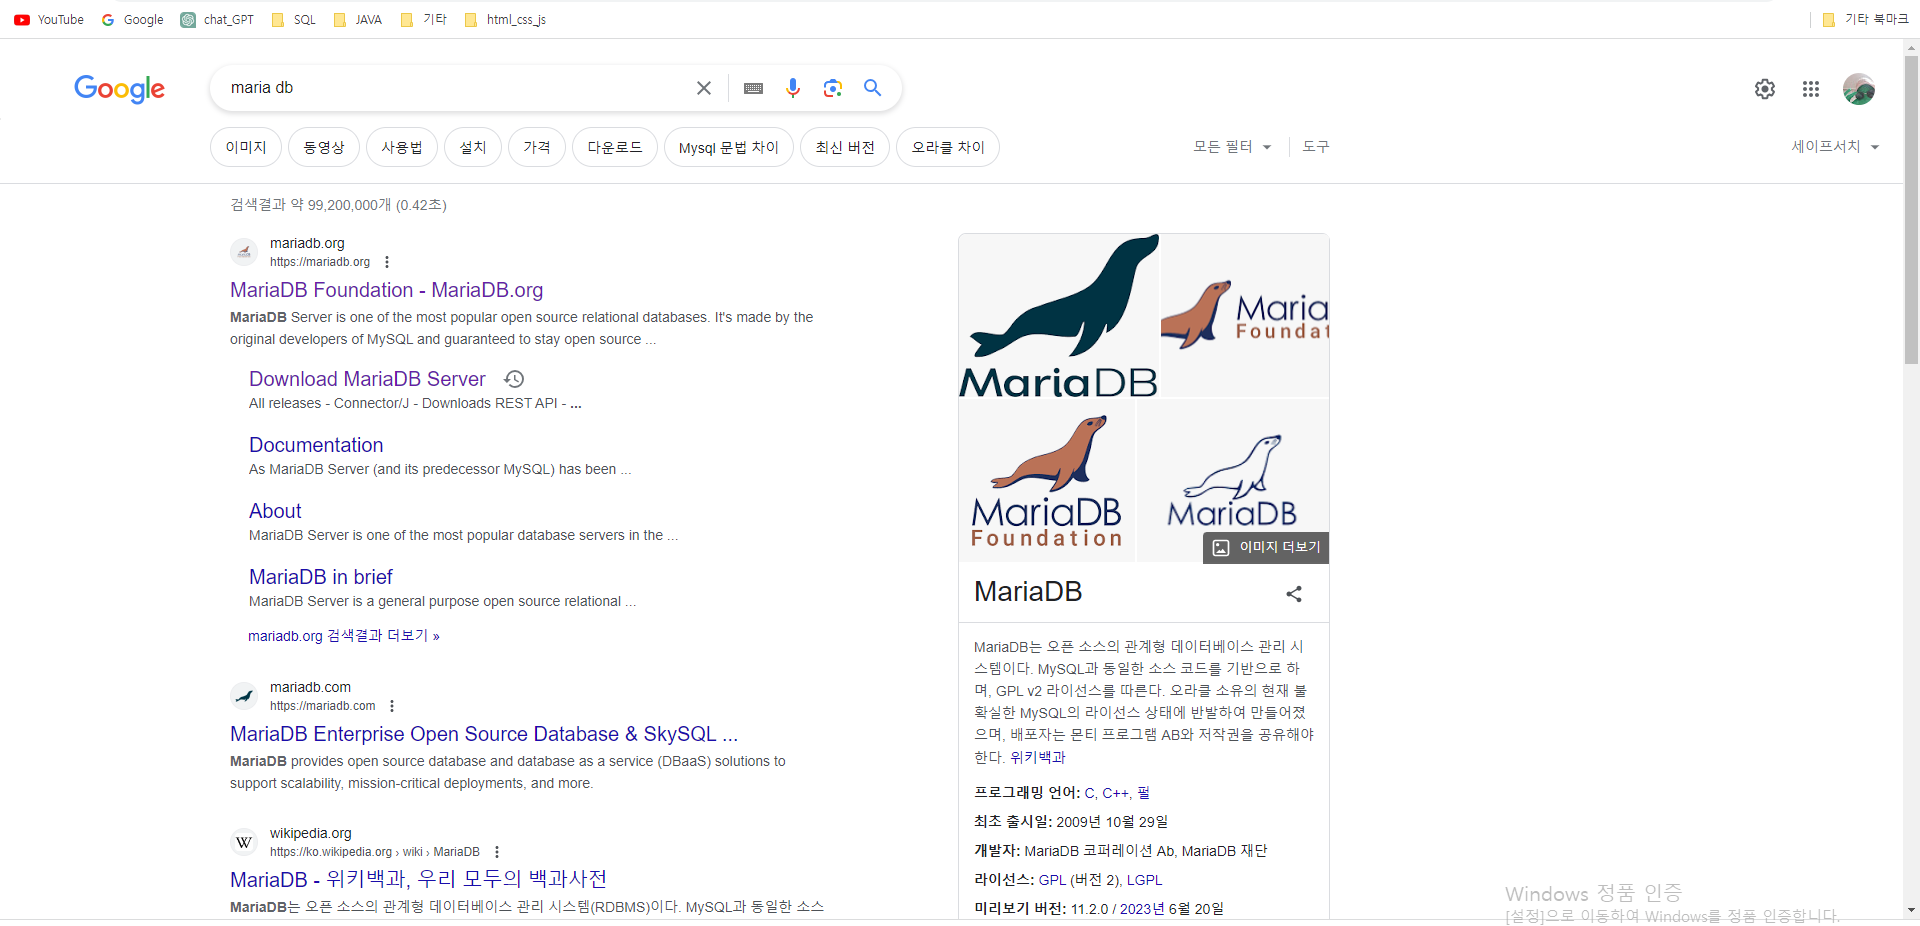Open more options for mariadb.org result
The width and height of the screenshot is (1920, 926).
click(x=387, y=262)
